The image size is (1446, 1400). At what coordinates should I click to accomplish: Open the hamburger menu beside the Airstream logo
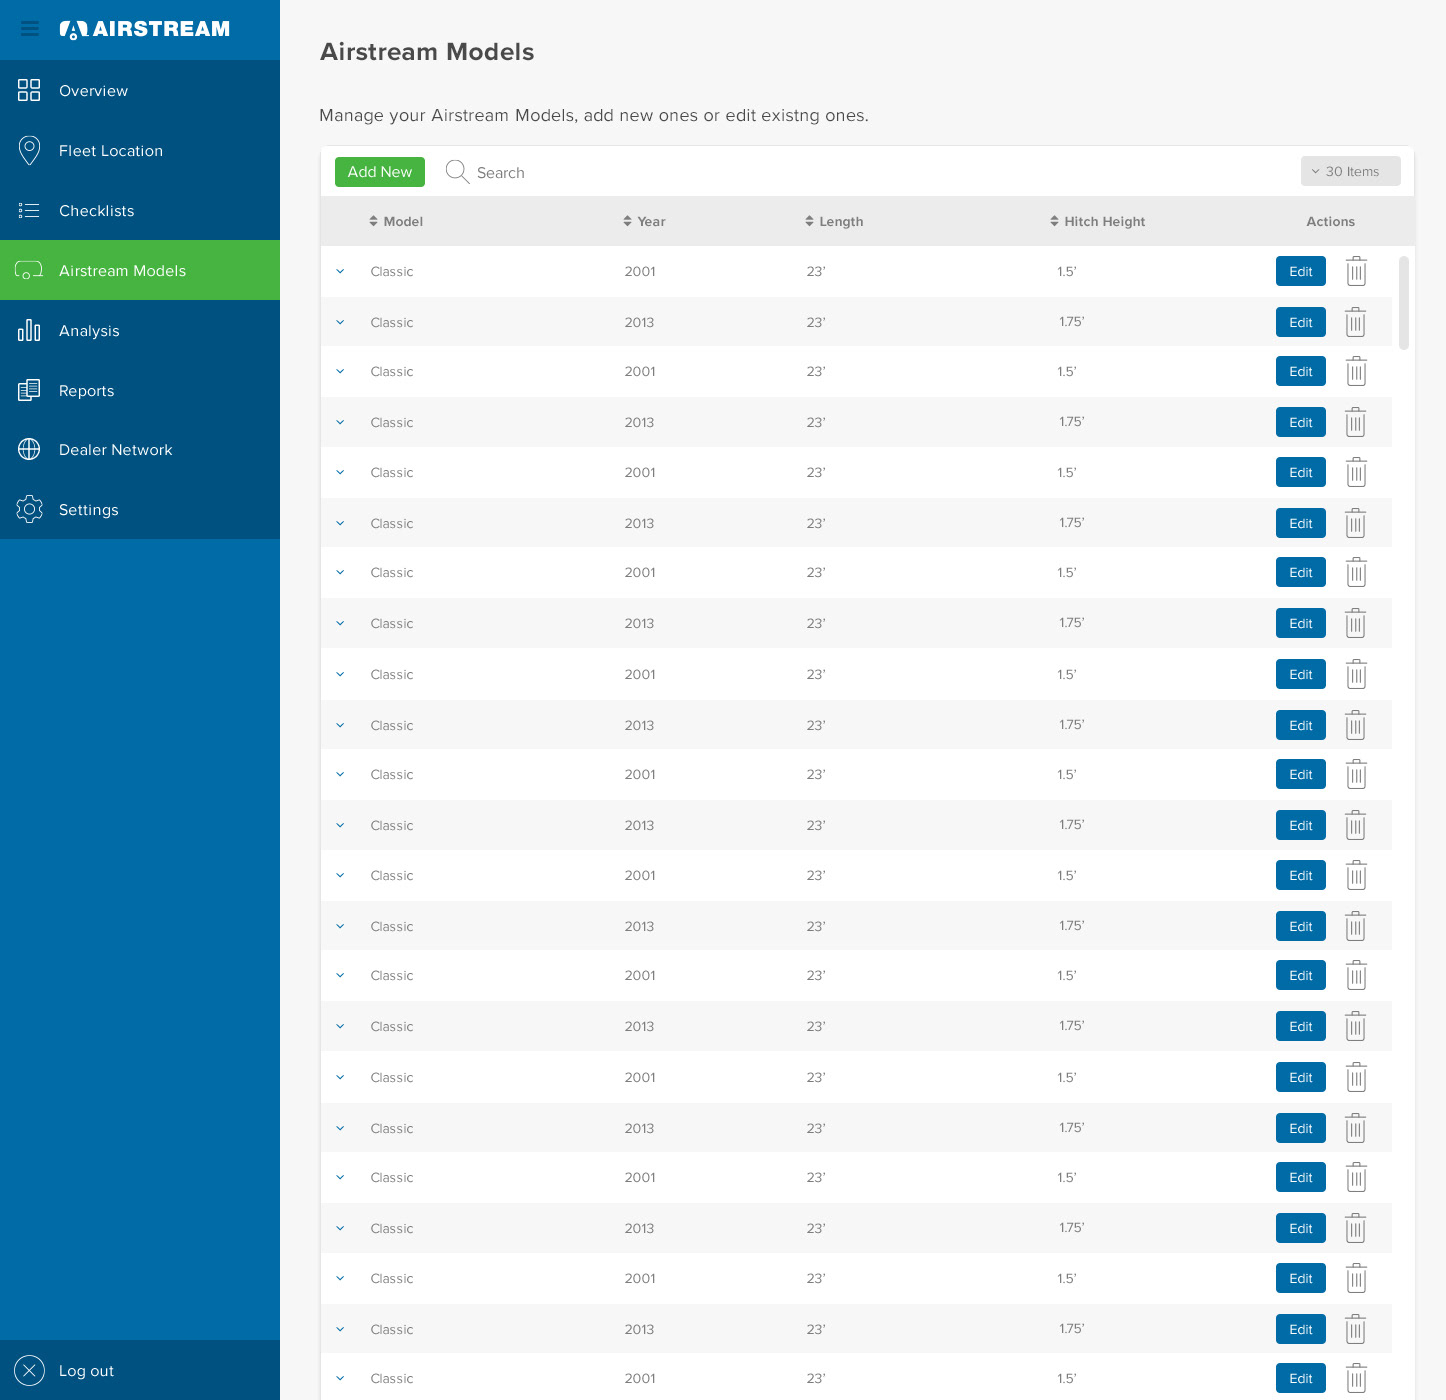pos(30,29)
